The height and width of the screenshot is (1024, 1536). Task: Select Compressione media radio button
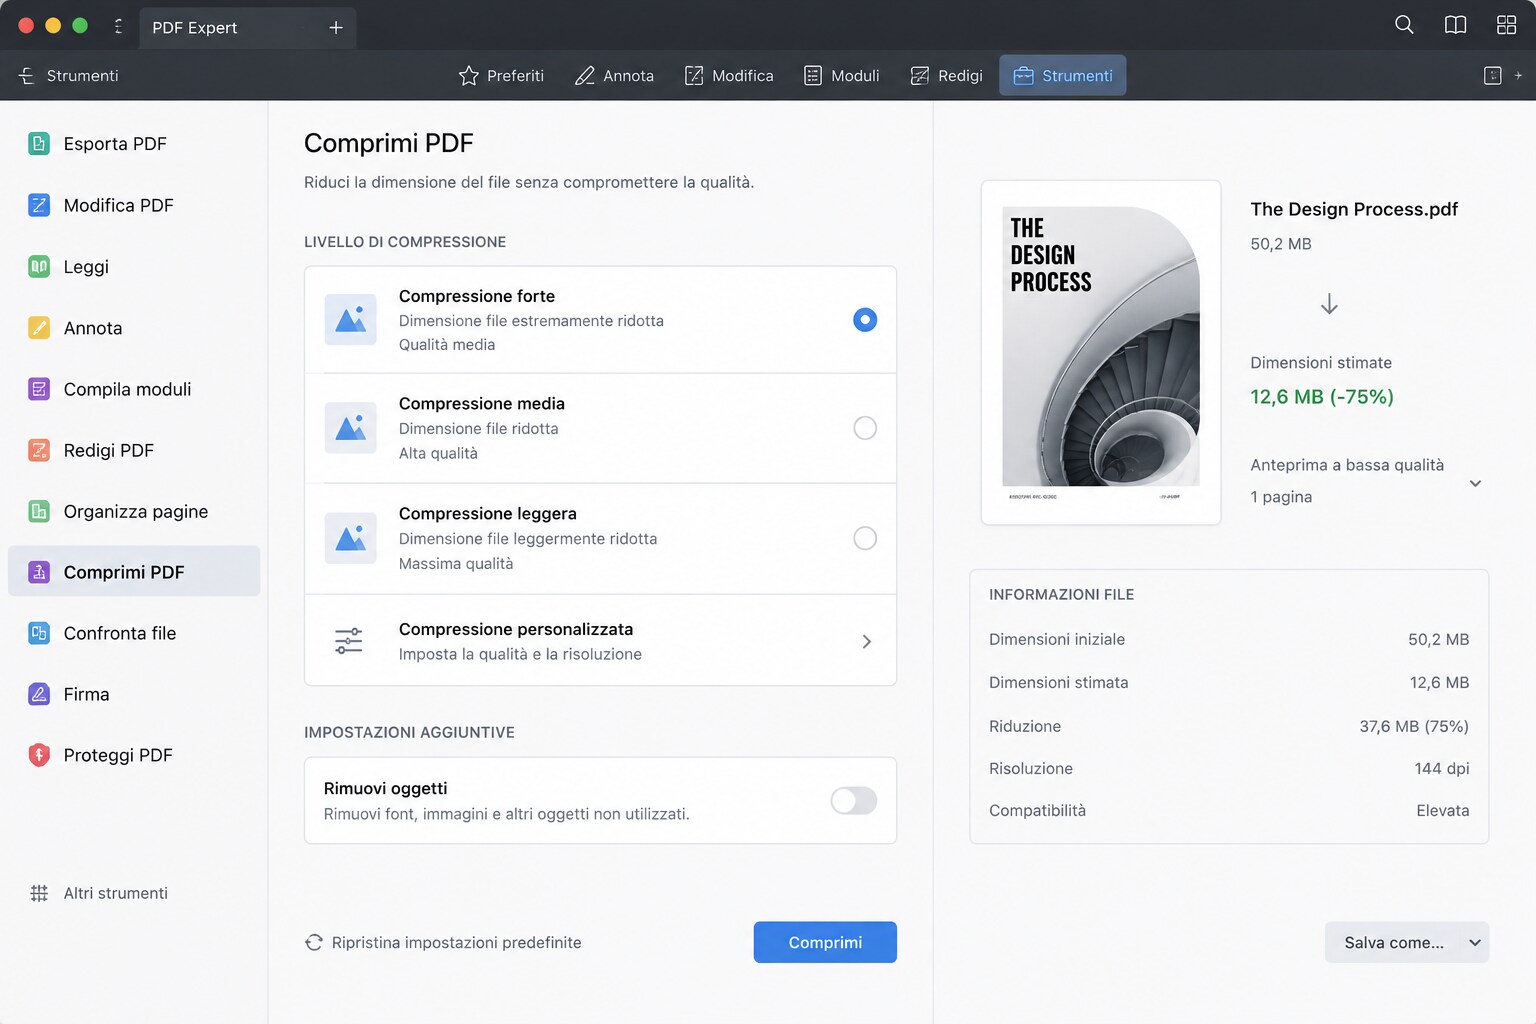(x=865, y=428)
